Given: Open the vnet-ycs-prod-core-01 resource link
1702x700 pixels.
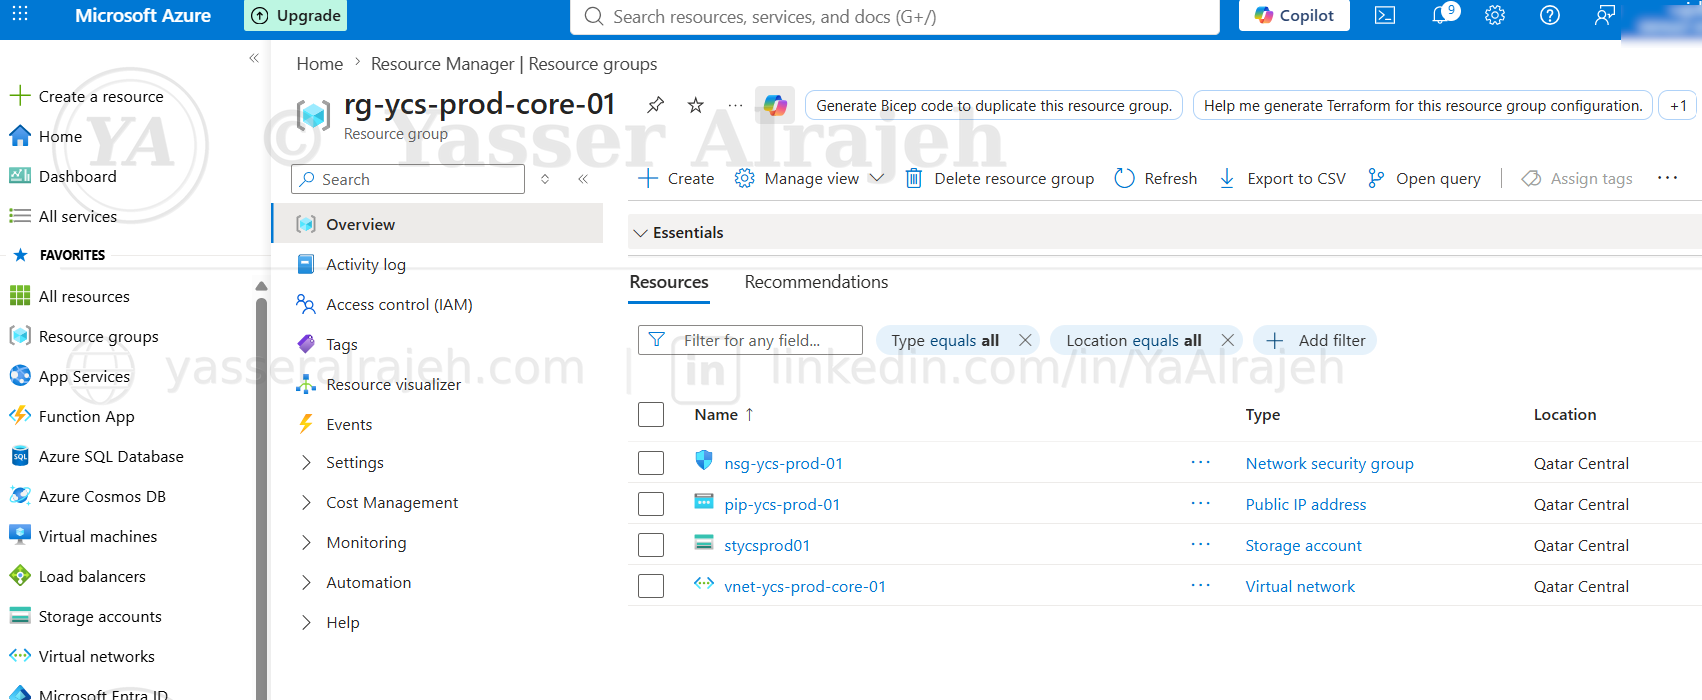Looking at the screenshot, I should click(x=805, y=586).
